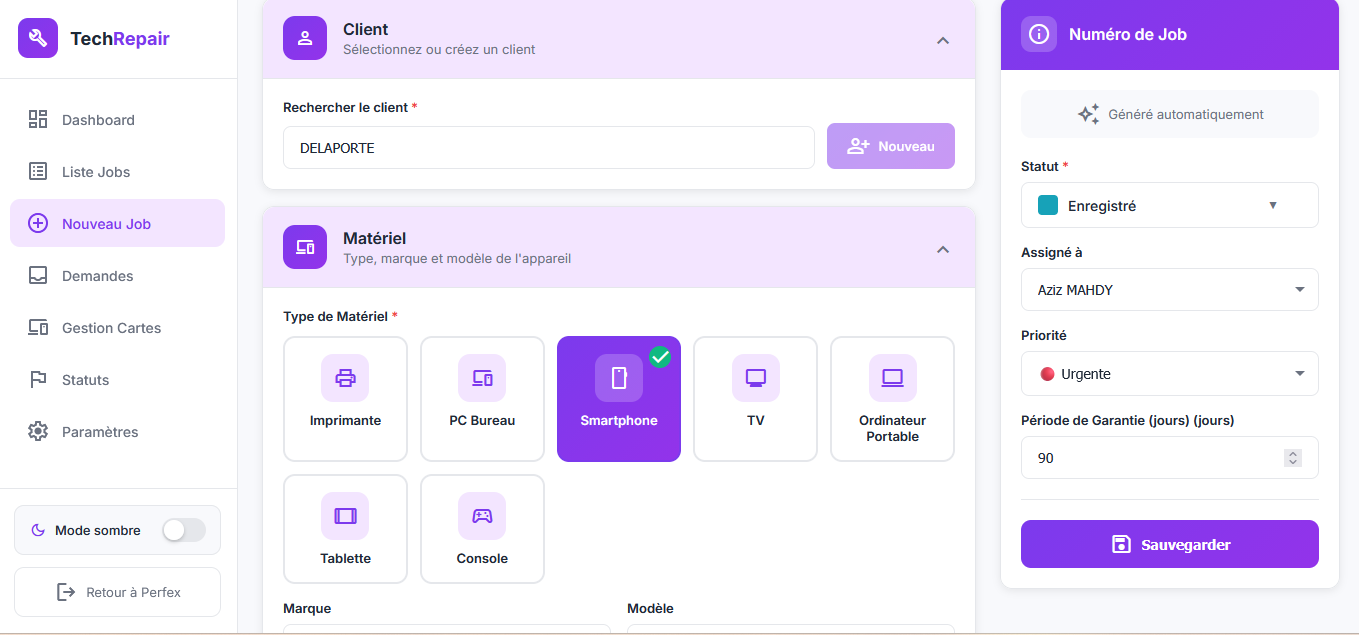1359x635 pixels.
Task: Click the info icon beside Numéro de Job
Action: point(1039,34)
